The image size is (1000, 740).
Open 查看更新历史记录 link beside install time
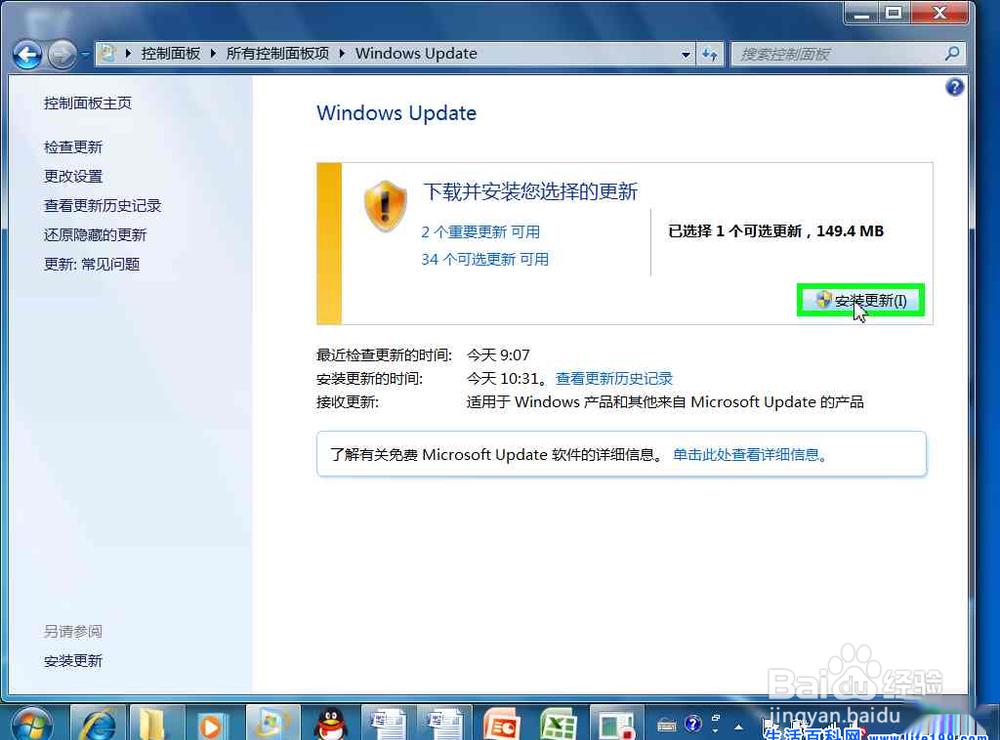[x=614, y=378]
